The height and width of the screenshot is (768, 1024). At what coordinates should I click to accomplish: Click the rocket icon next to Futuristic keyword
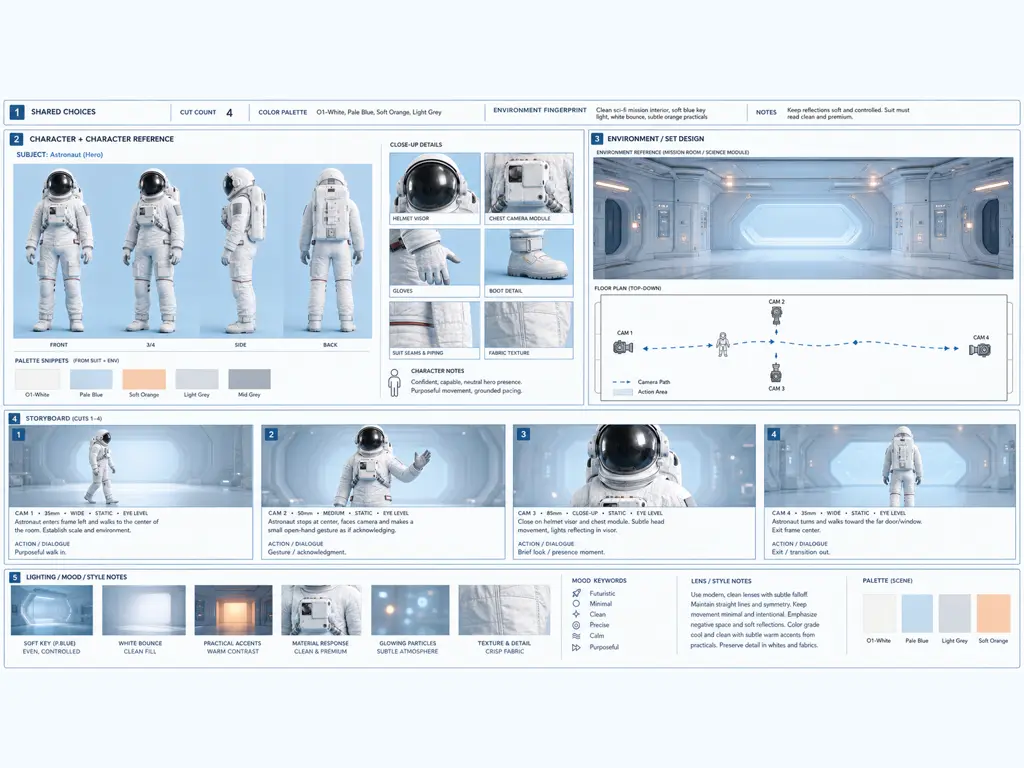click(x=576, y=594)
